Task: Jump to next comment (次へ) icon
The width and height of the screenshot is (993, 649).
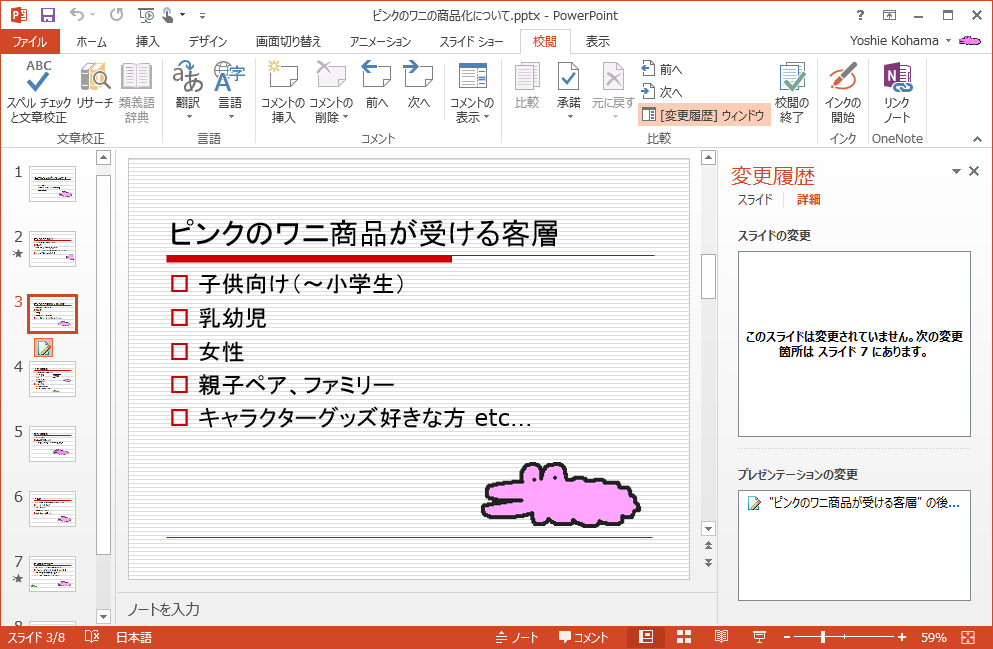Action: pos(418,76)
